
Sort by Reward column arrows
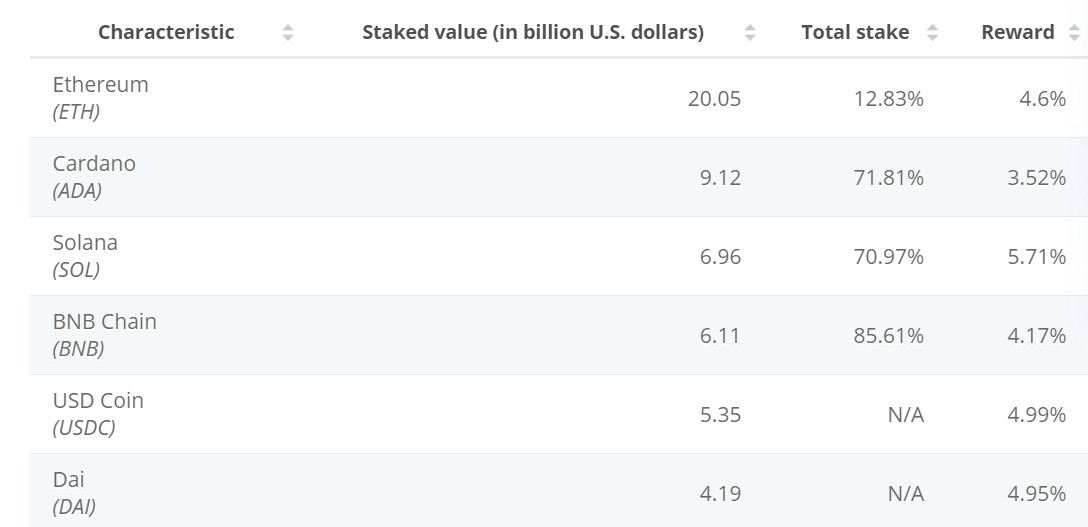tap(1075, 33)
